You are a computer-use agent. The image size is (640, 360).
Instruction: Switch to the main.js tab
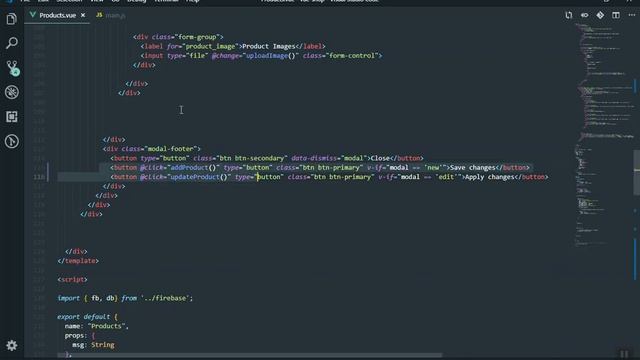coord(116,16)
